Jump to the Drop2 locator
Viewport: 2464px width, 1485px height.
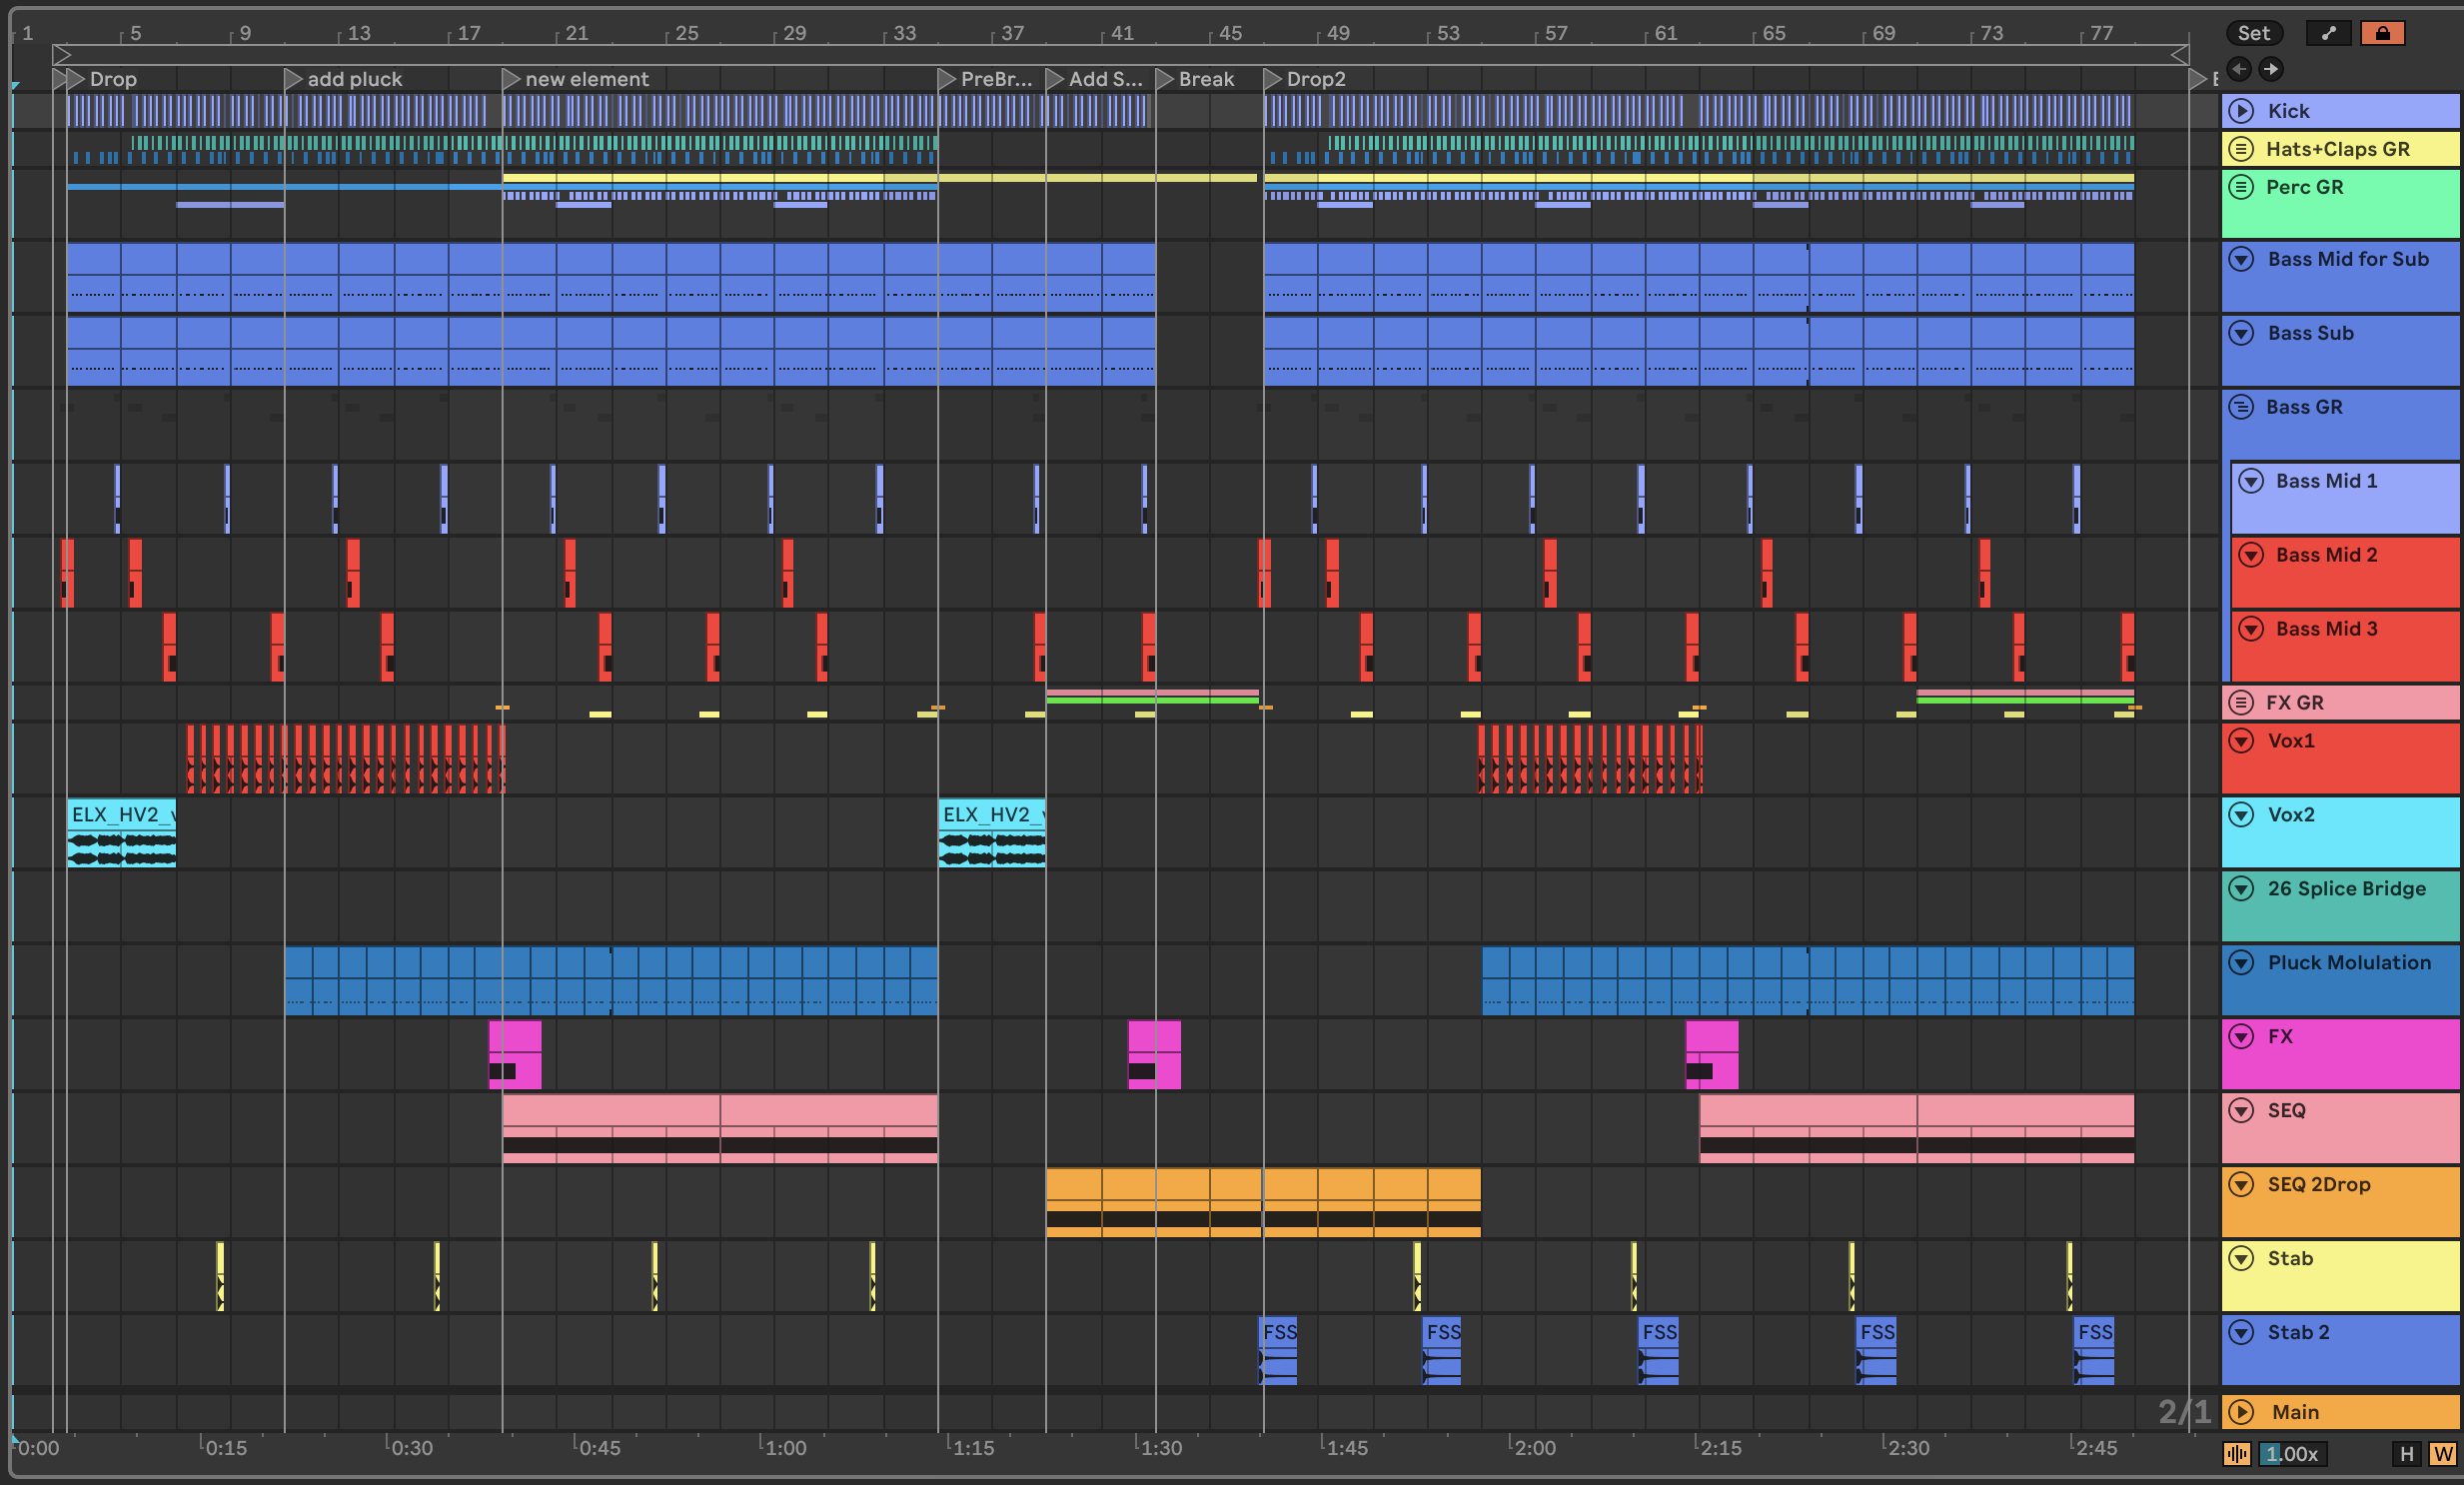[1314, 79]
